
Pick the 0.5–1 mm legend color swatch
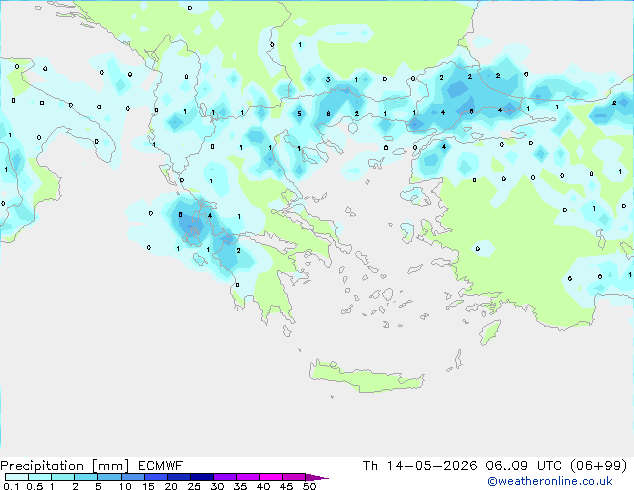(x=40, y=477)
